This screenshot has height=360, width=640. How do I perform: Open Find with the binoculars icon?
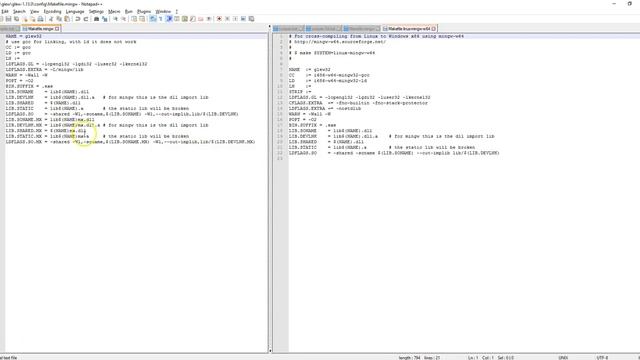[97, 19]
